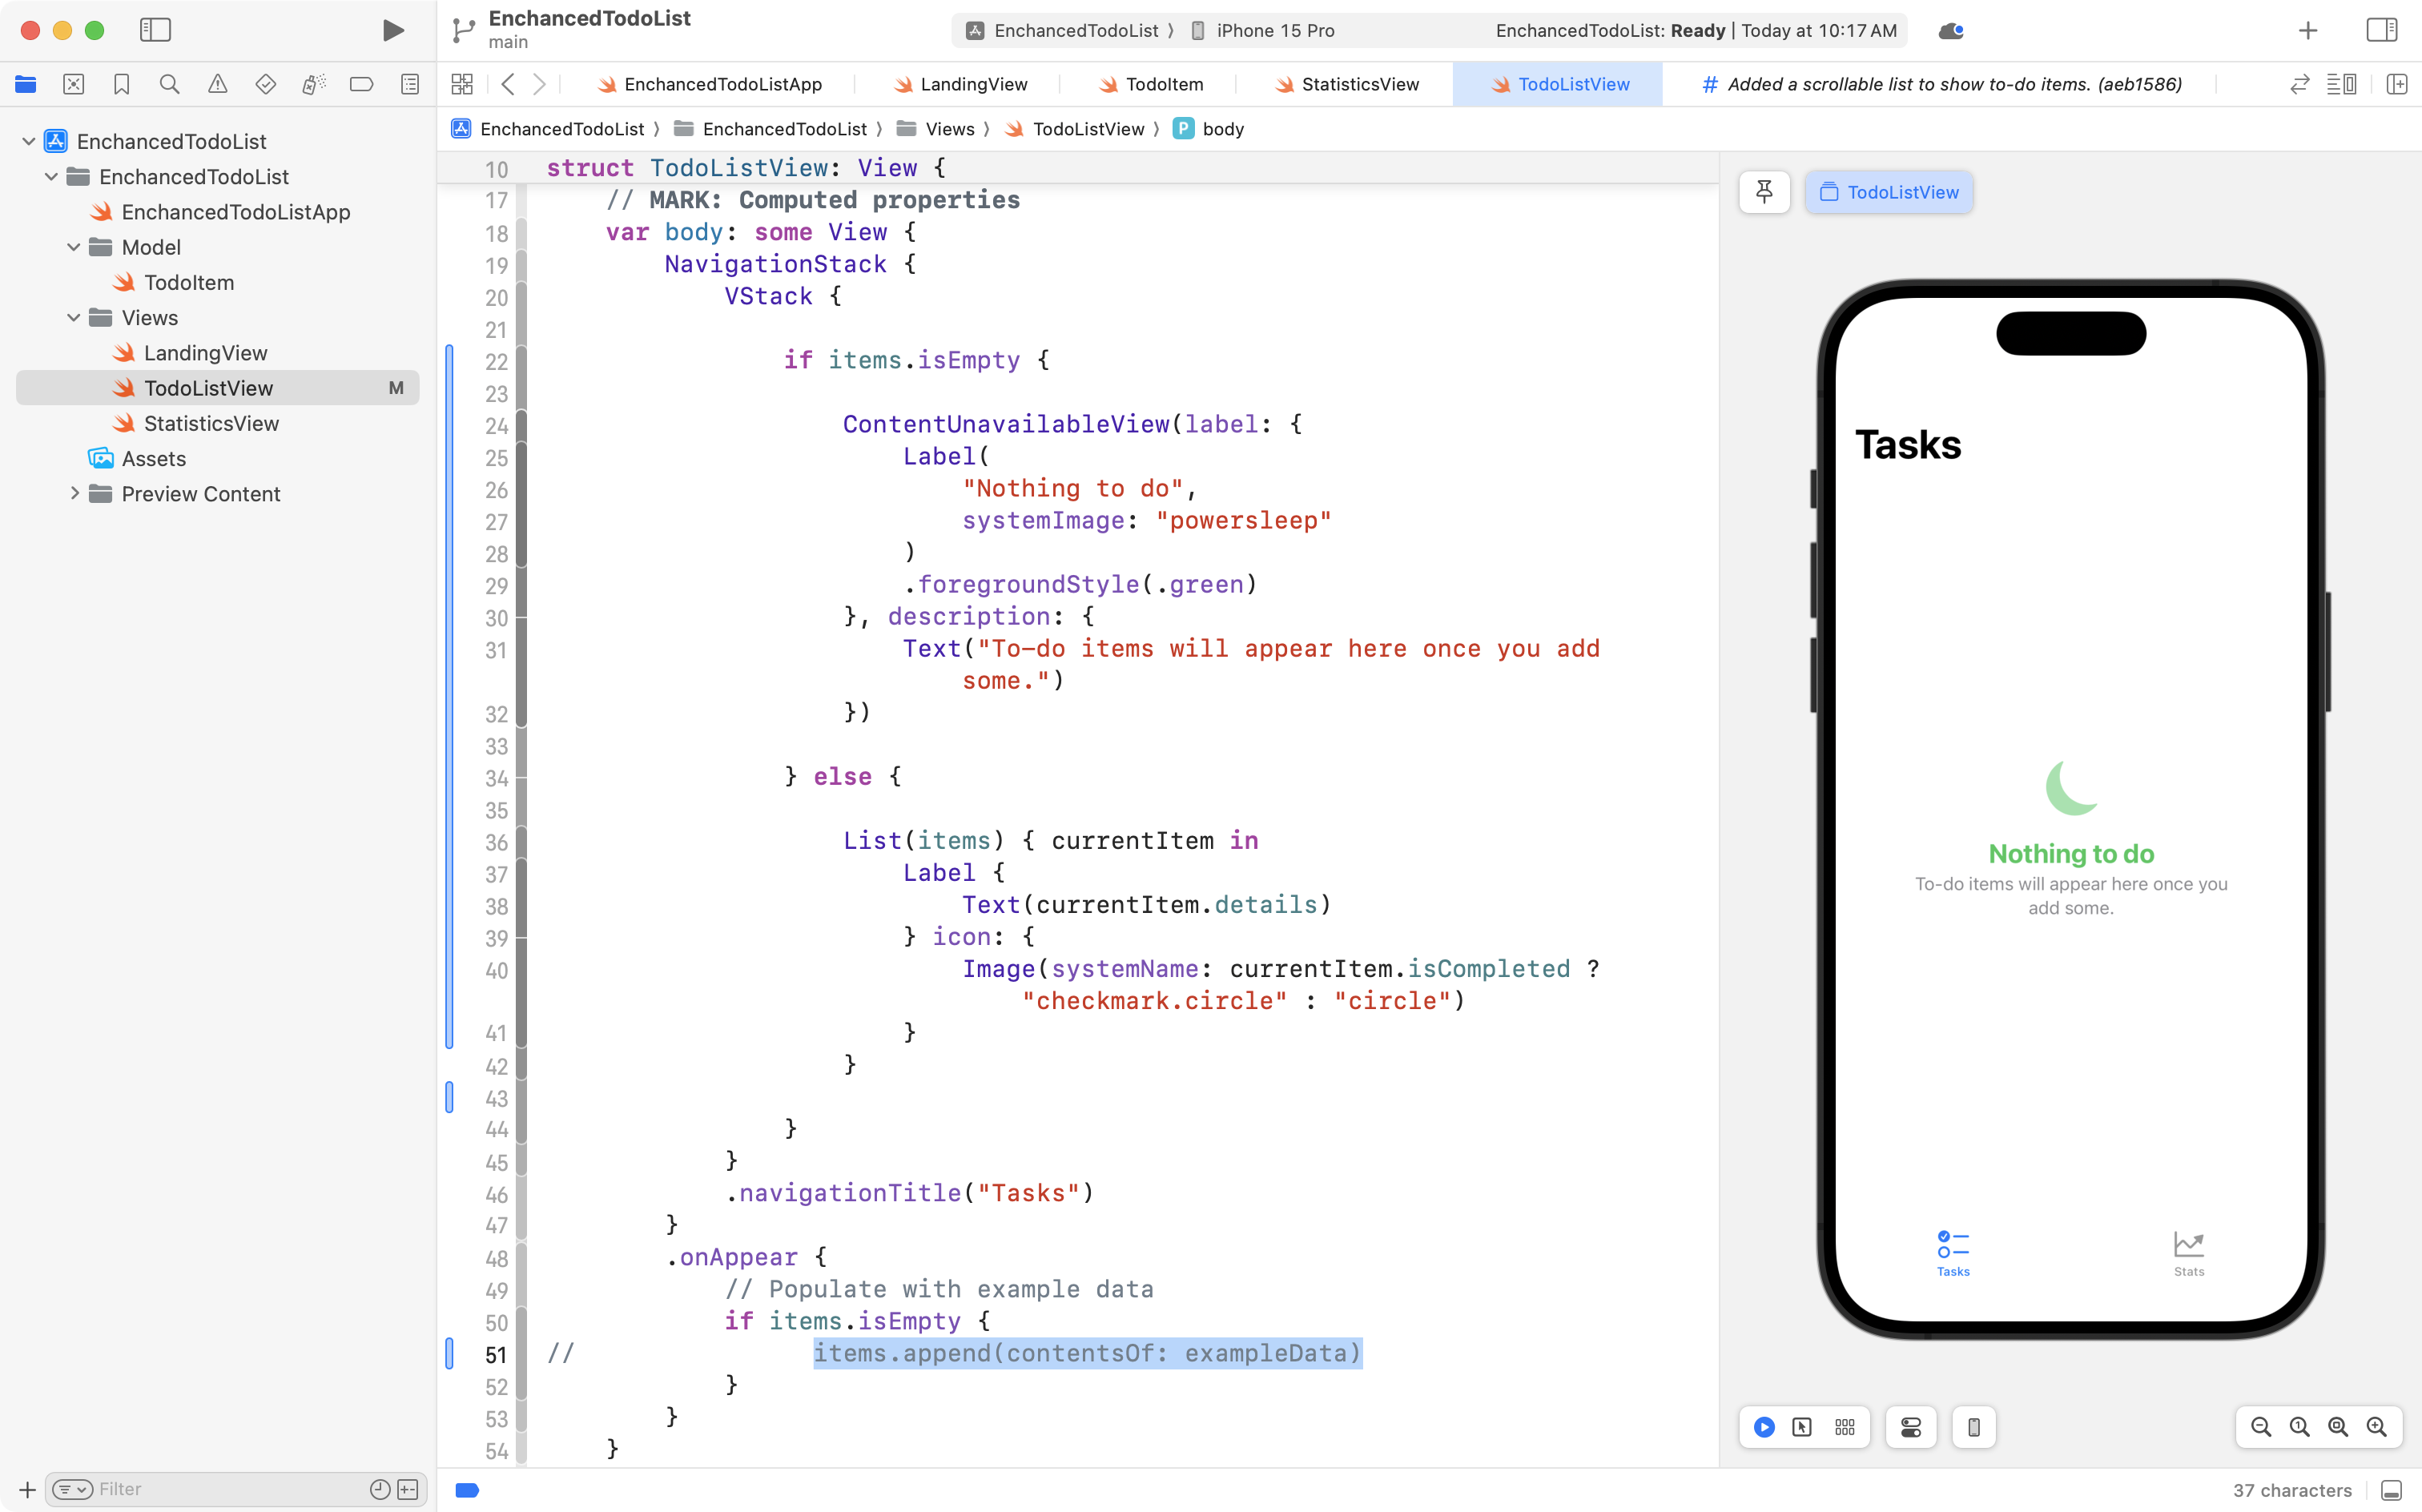Toggle the navigator sidebar visibility
Image resolution: width=2422 pixels, height=1512 pixels.
[x=156, y=30]
